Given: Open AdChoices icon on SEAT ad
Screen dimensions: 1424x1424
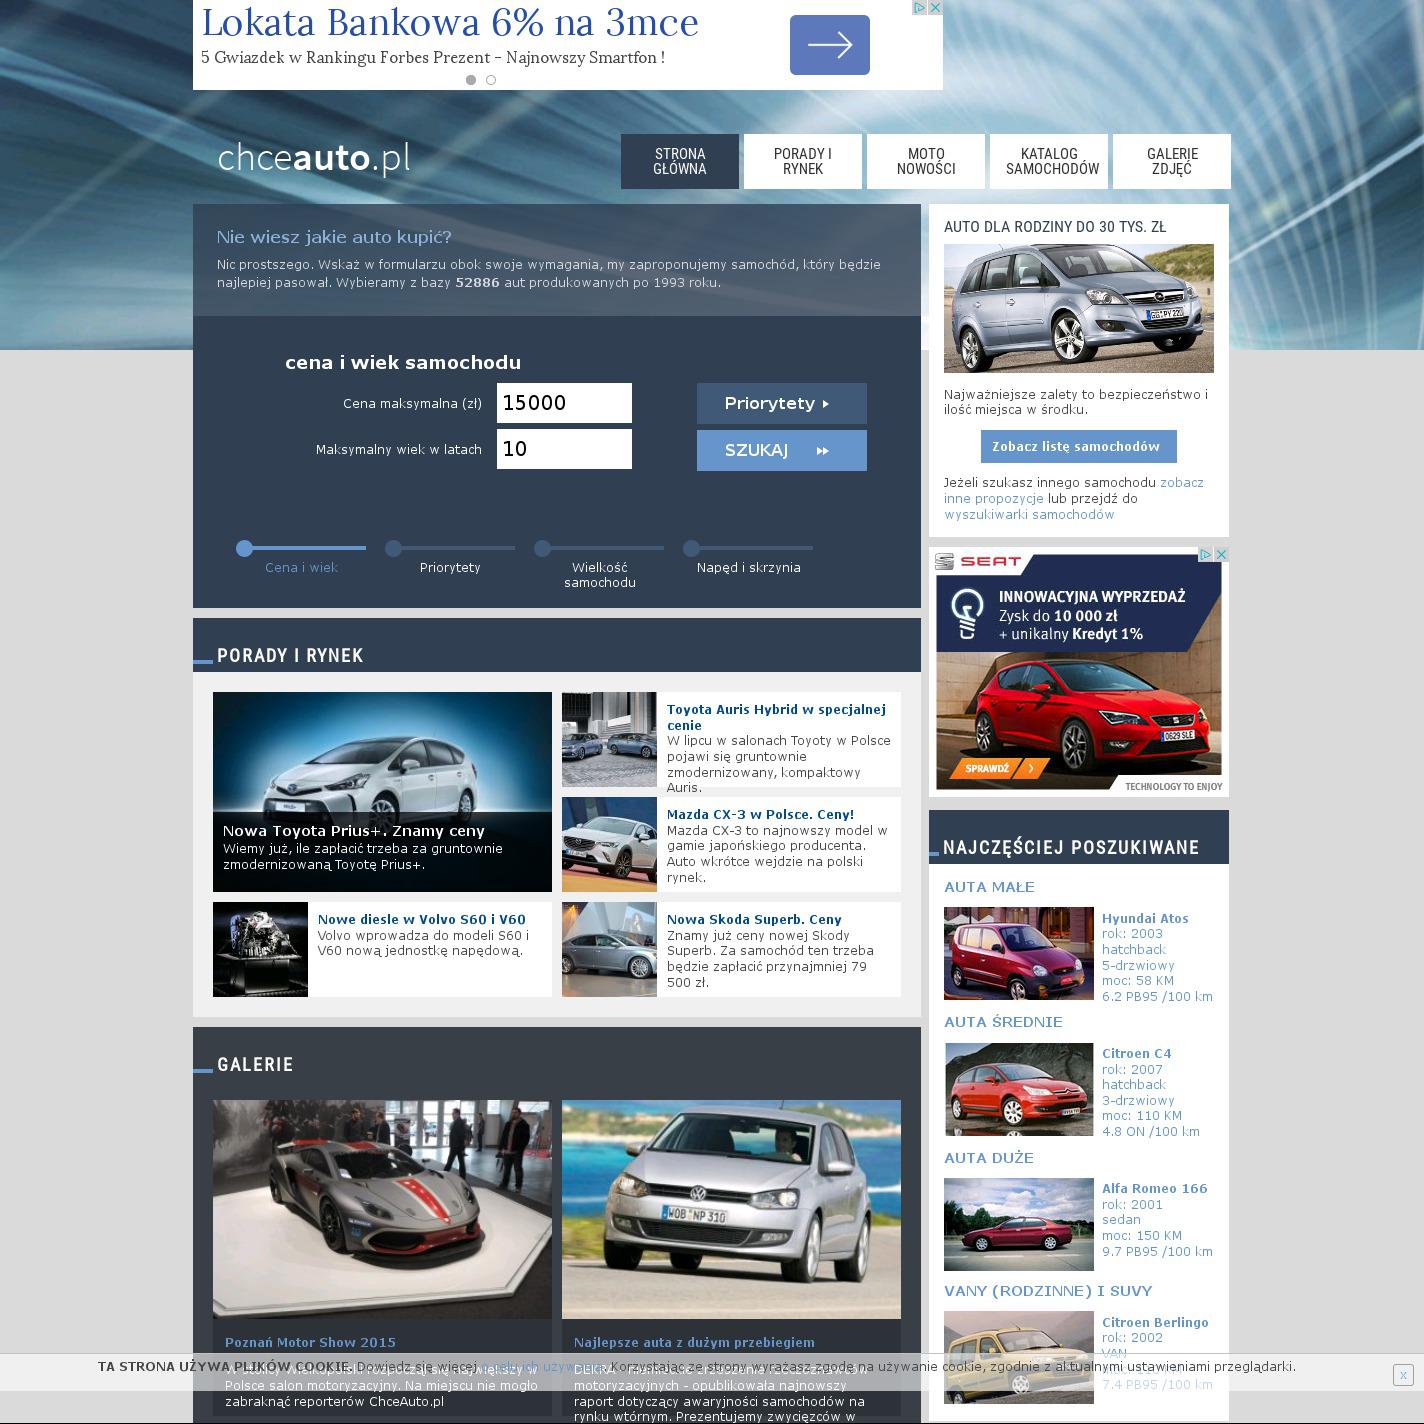Looking at the screenshot, I should click(x=1206, y=554).
